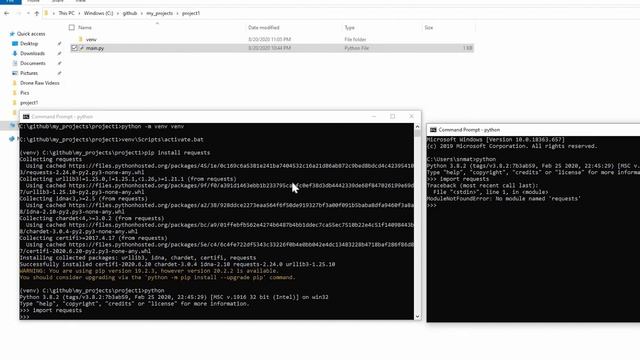Click left Command Prompt scrollbar up arrow
Viewport: 640px width, 360px height.
click(417, 127)
